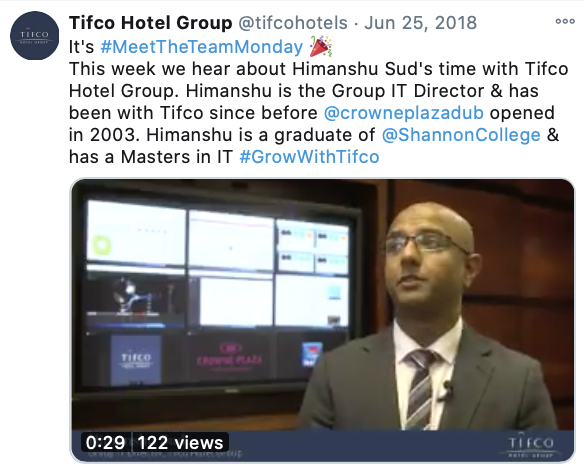Viewport: 584px width, 476px height.
Task: Select the Tifco logo on the video monitor
Action: pos(136,359)
